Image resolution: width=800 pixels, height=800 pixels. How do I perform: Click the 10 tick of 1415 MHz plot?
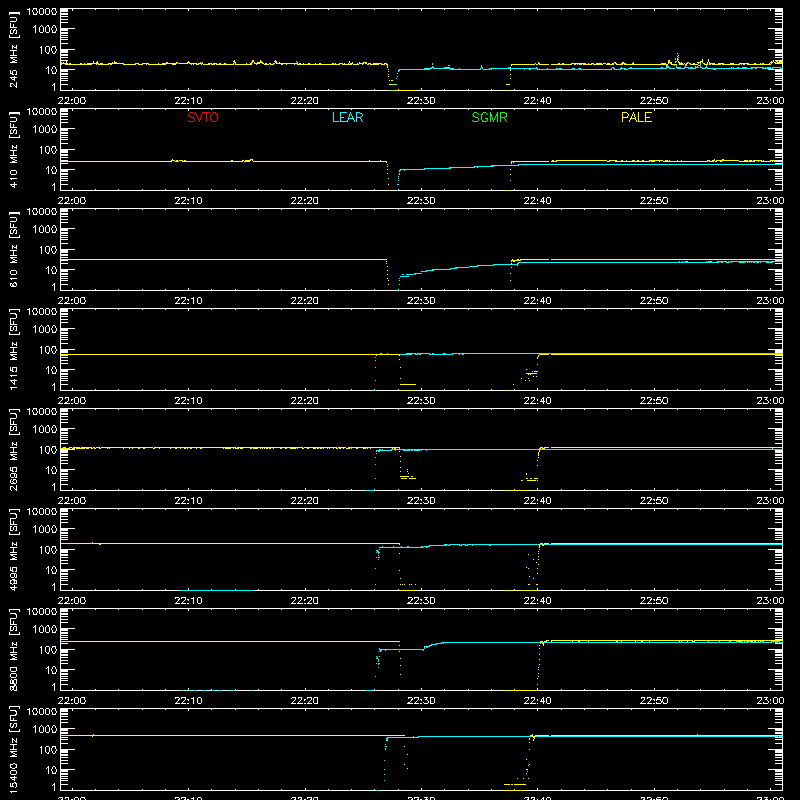click(x=51, y=370)
